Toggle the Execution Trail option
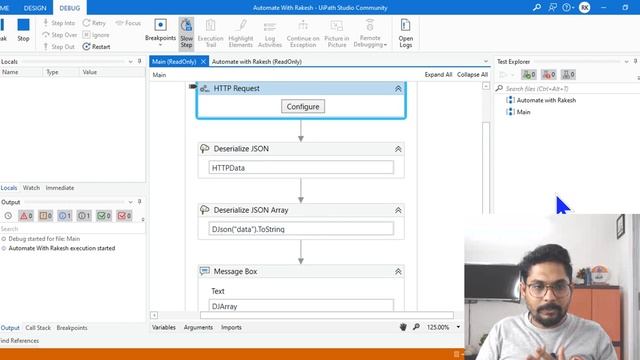Screen dimensions: 640x360 211,33
